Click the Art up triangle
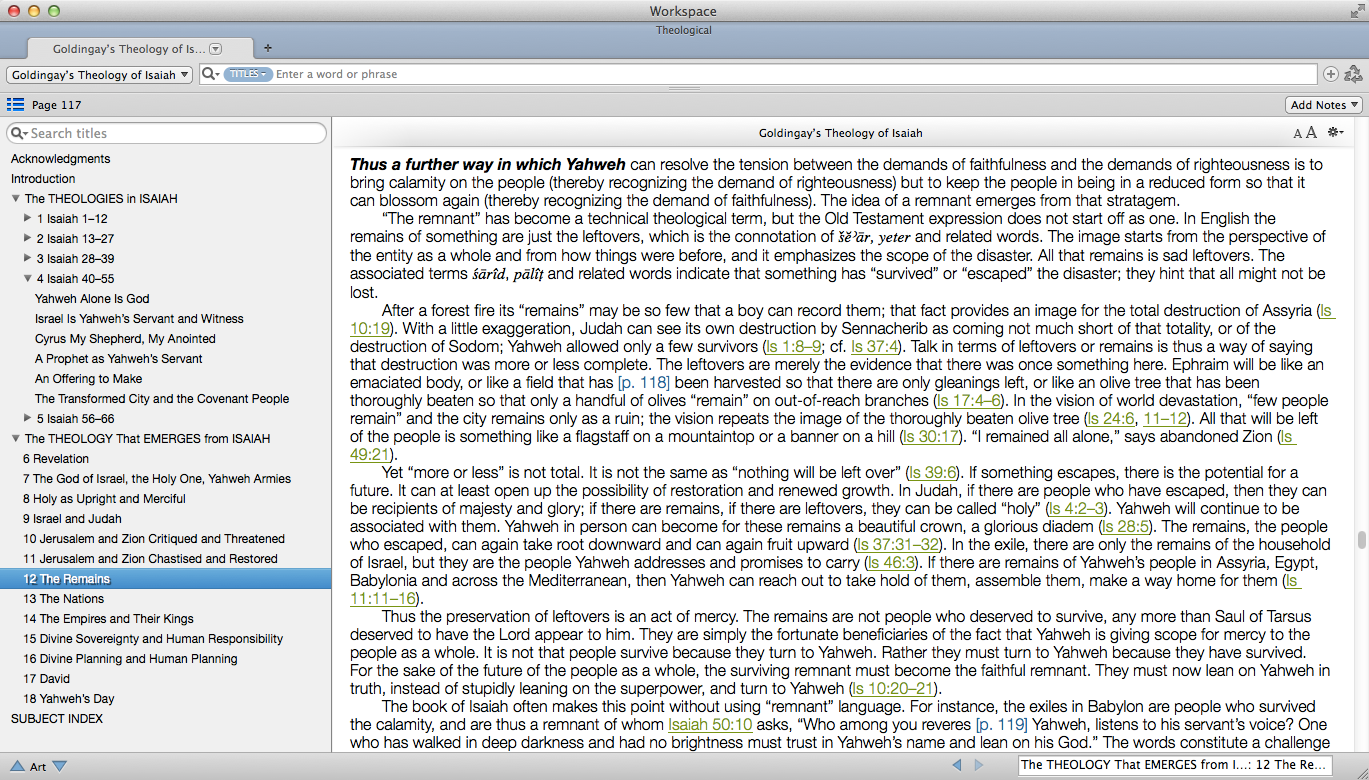 [x=17, y=766]
